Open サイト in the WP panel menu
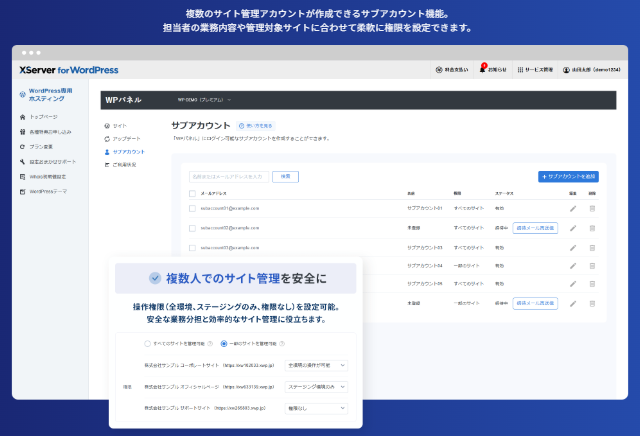Viewport: 640px width, 436px height. [116, 126]
